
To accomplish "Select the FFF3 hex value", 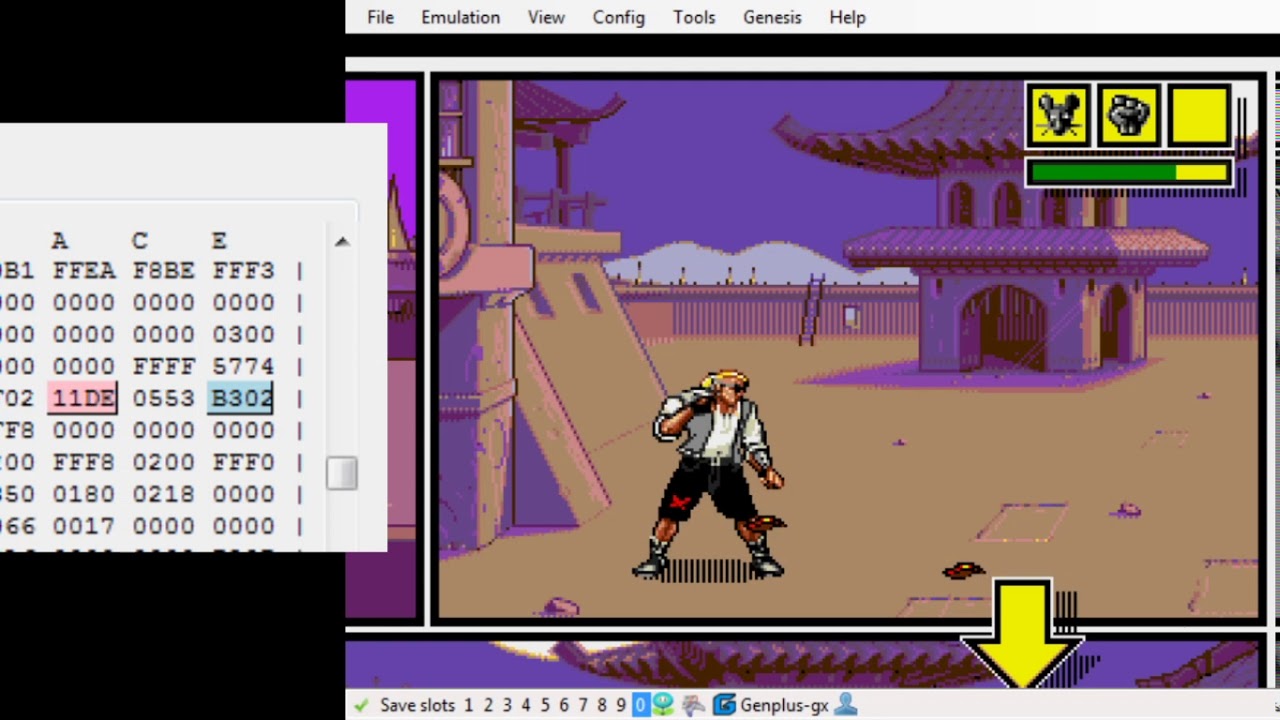I will point(242,270).
